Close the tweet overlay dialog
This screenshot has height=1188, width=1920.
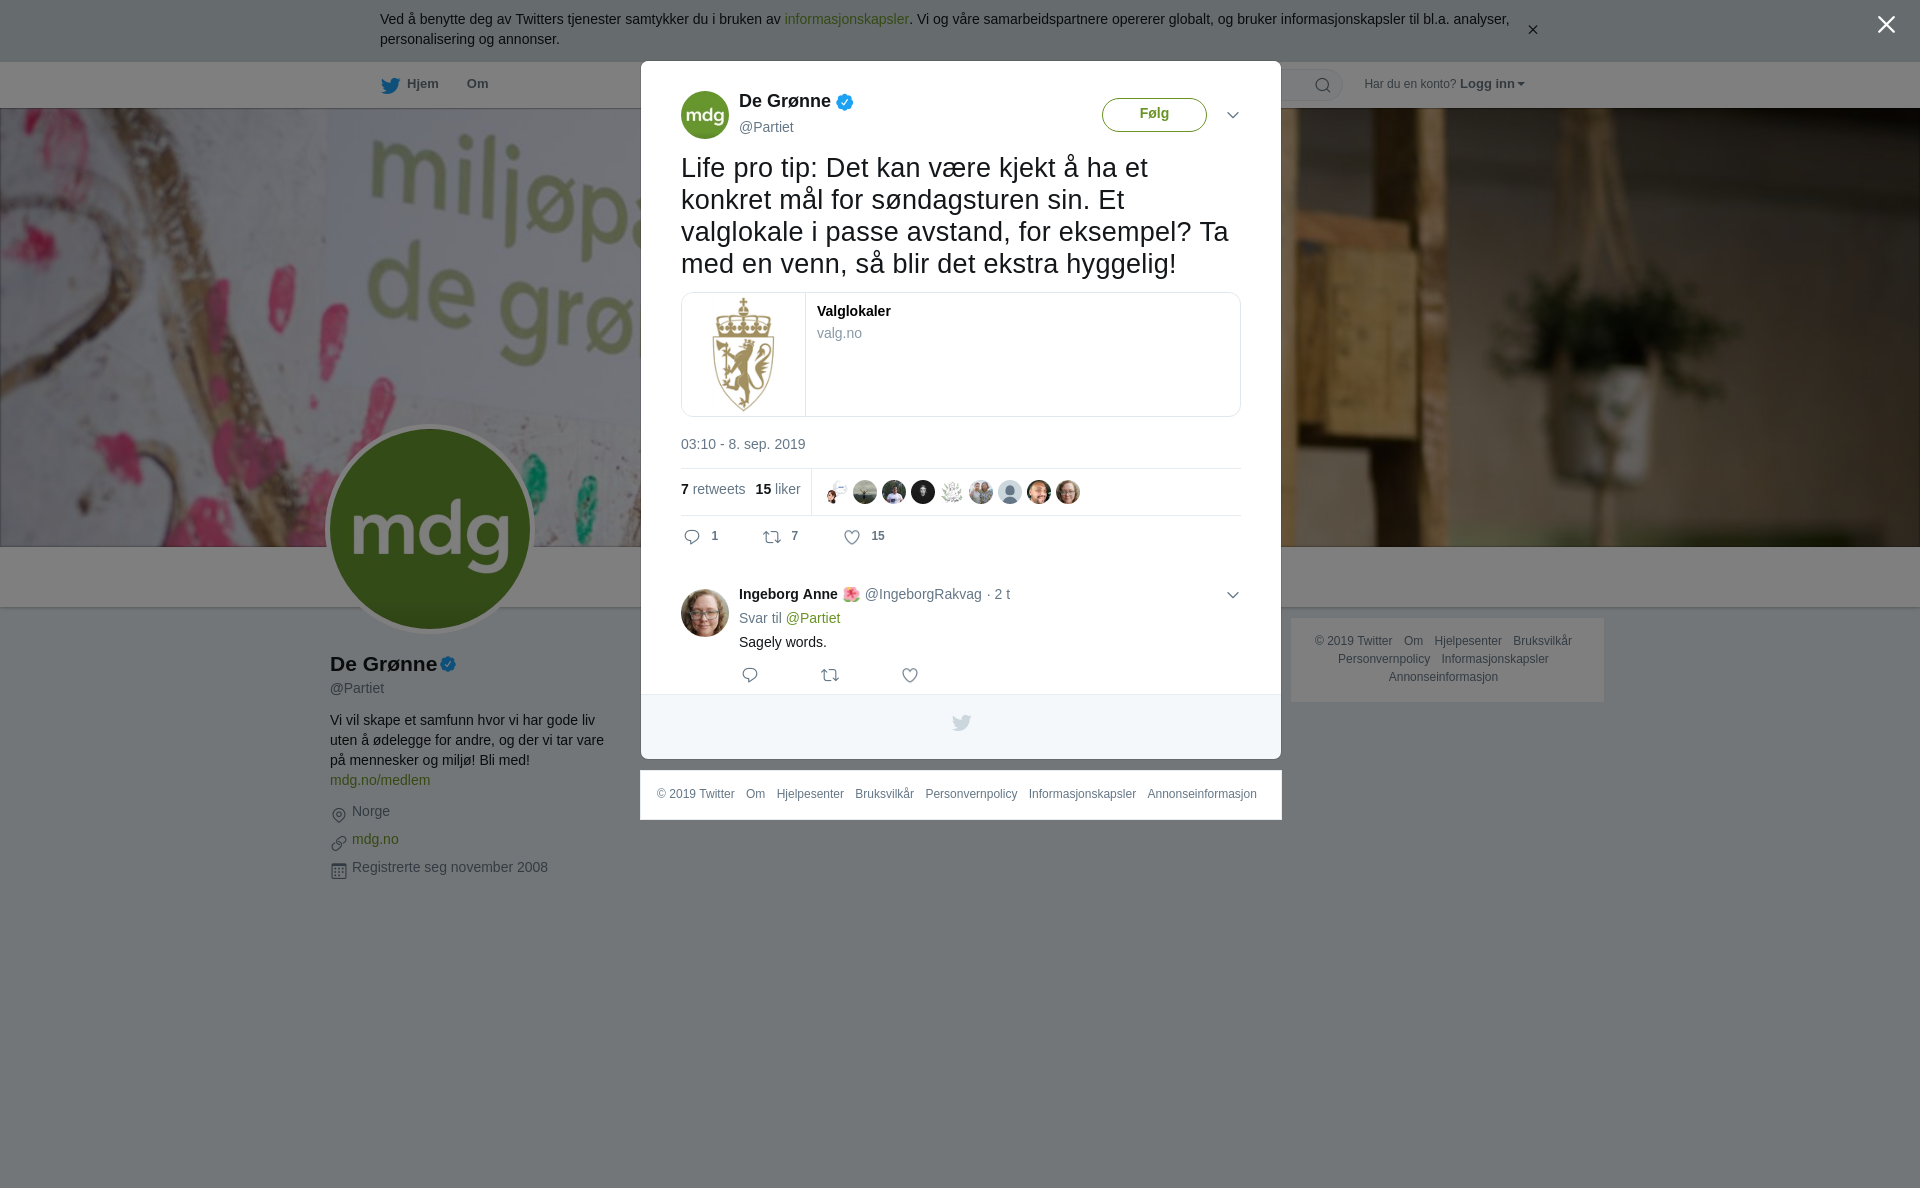1886,24
